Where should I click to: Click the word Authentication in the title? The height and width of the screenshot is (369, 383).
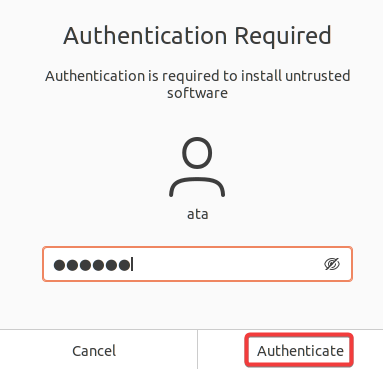(x=145, y=35)
